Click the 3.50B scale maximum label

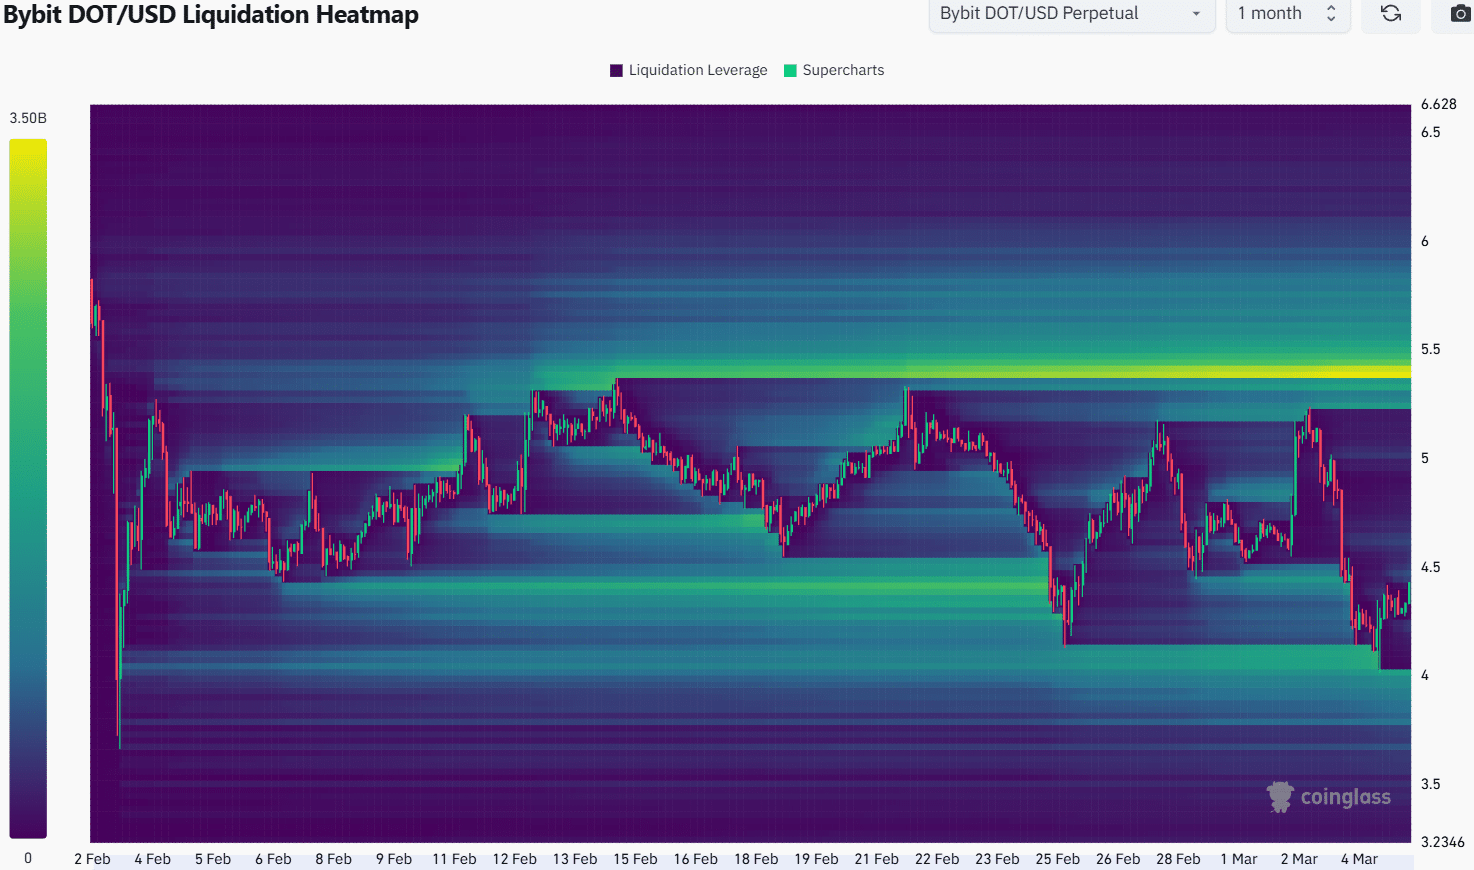pos(28,118)
